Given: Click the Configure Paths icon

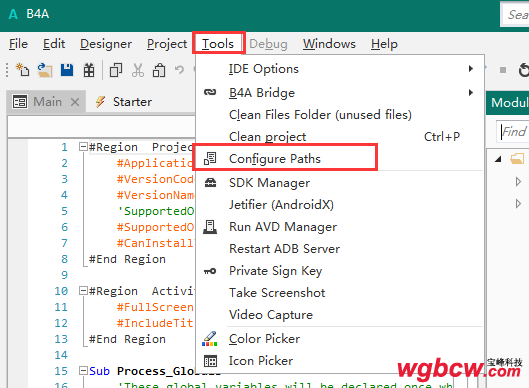Looking at the screenshot, I should [x=210, y=159].
